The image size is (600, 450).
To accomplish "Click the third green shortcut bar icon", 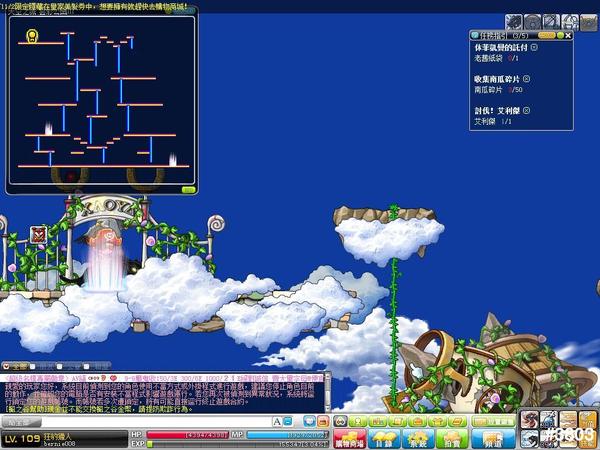I will click(377, 422).
